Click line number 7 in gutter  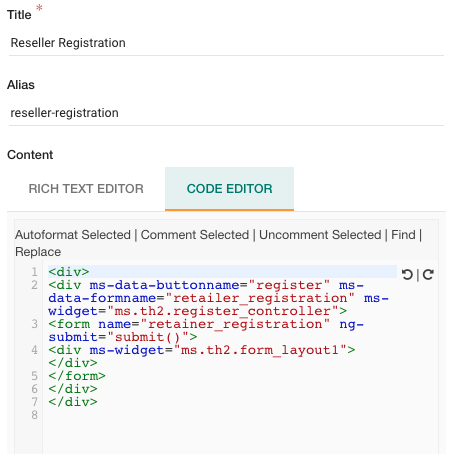coord(34,402)
